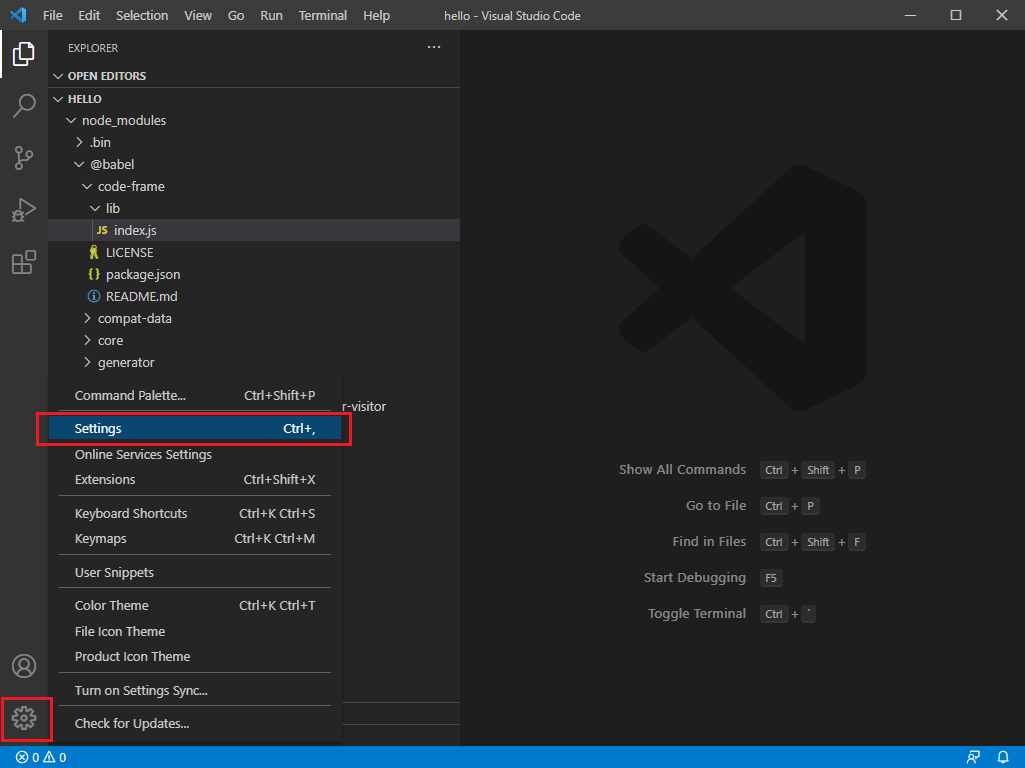The width and height of the screenshot is (1025, 768).
Task: Collapse the @babel folder
Action: click(79, 164)
